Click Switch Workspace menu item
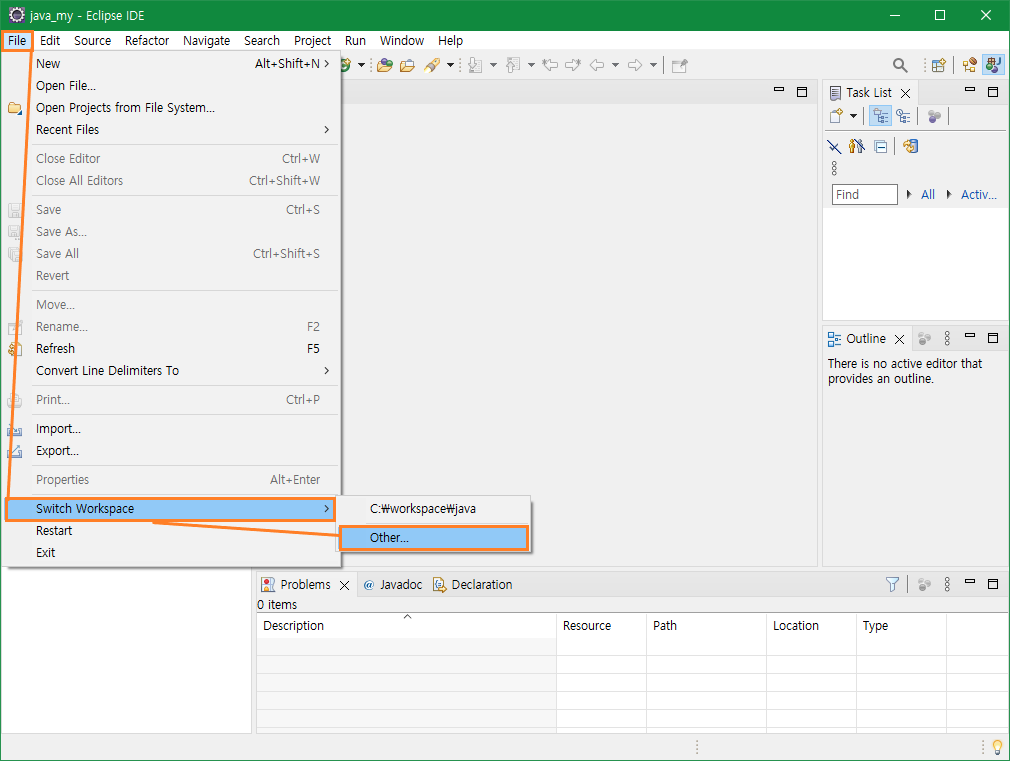 click(x=170, y=508)
